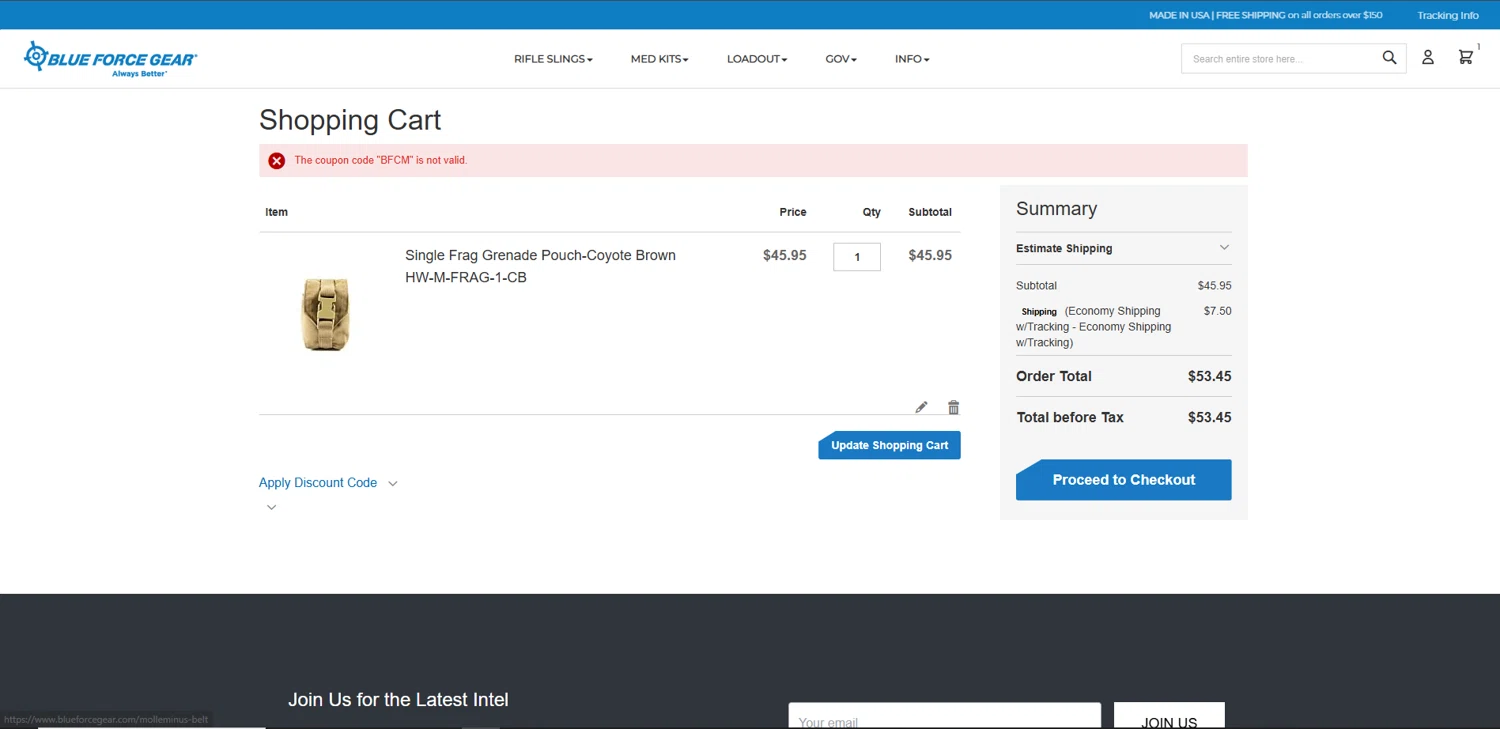
Task: Expand Apply Discount Code section
Action: coord(328,483)
